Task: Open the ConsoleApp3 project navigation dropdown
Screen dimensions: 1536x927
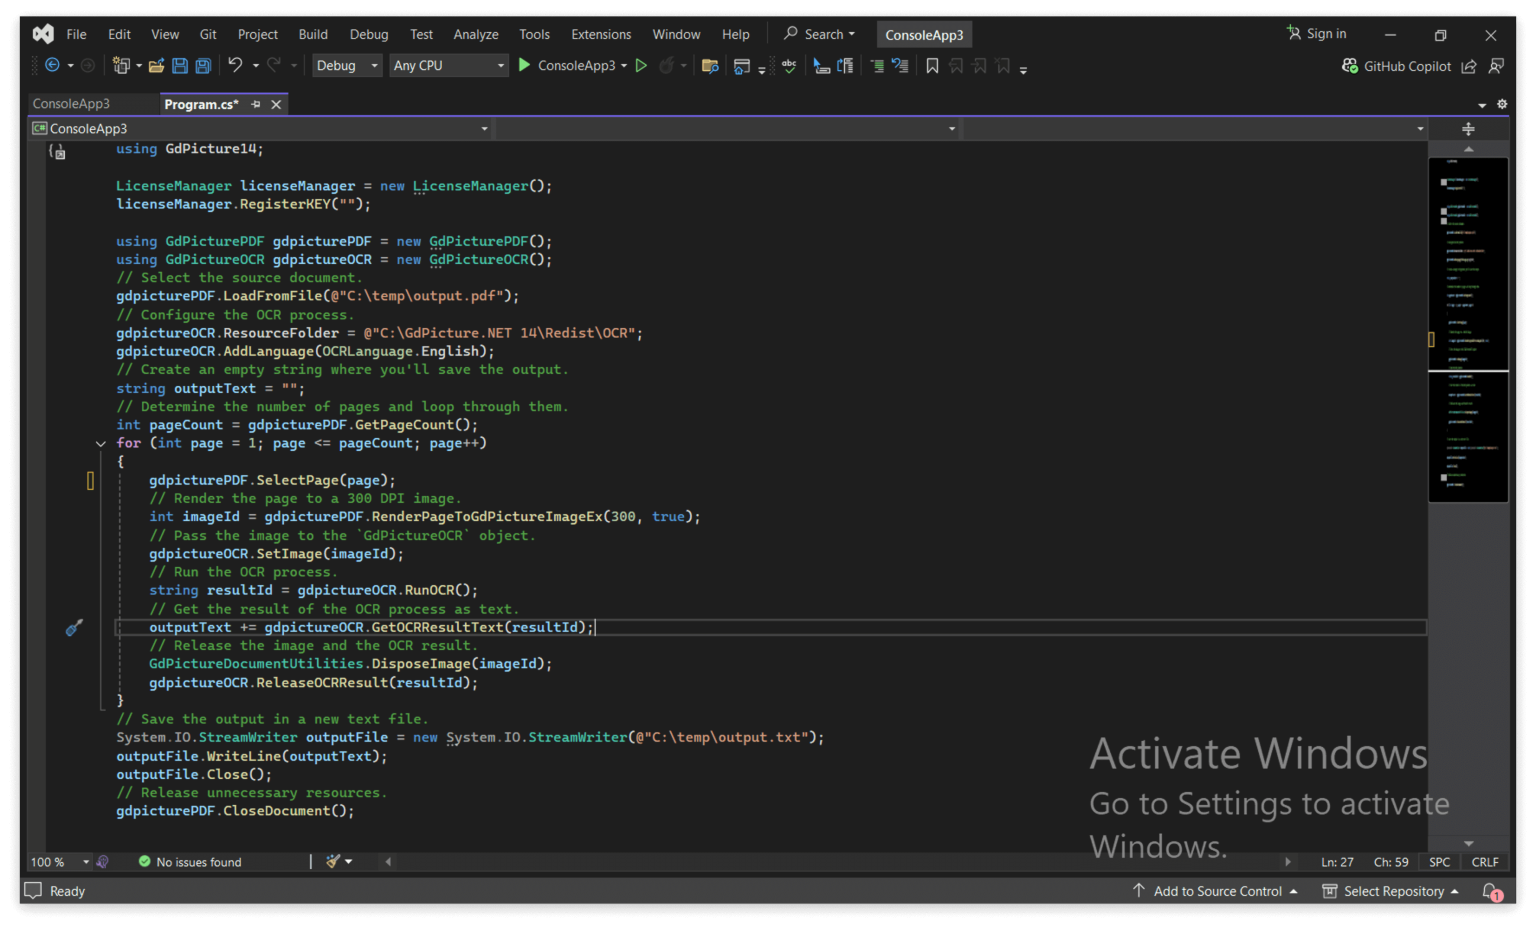Action: click(x=260, y=128)
